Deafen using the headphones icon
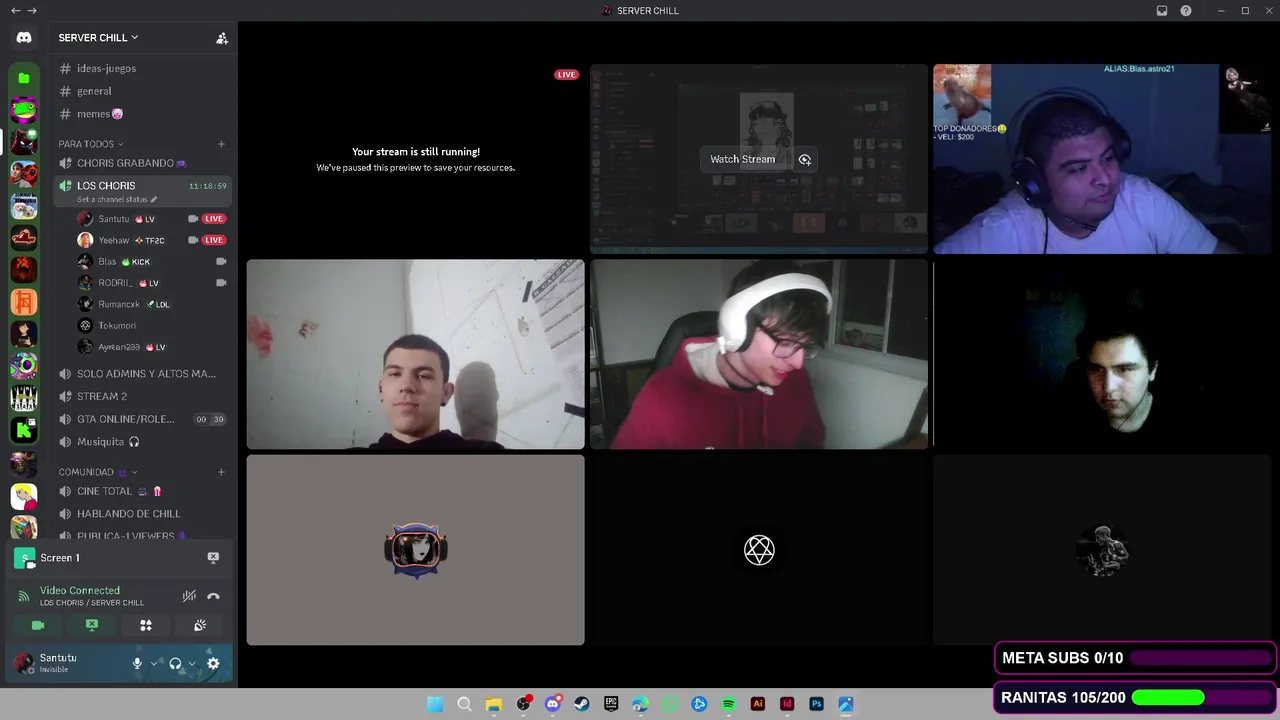1280x720 pixels. (x=175, y=663)
